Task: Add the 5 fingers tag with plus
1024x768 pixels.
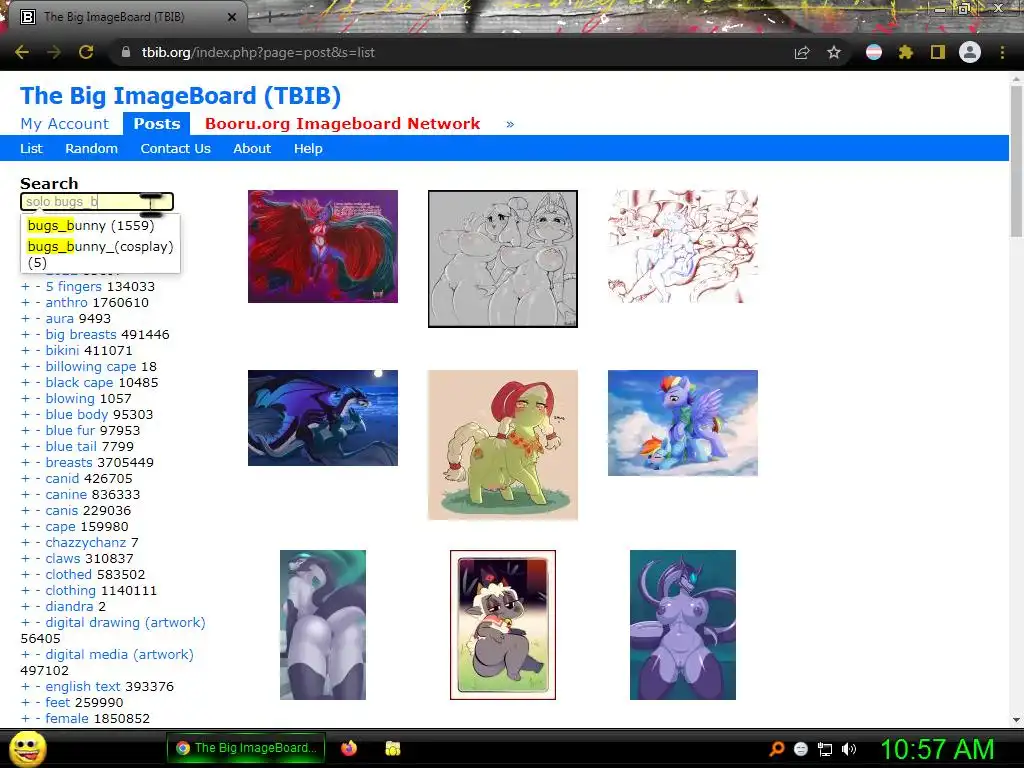Action: (25, 287)
